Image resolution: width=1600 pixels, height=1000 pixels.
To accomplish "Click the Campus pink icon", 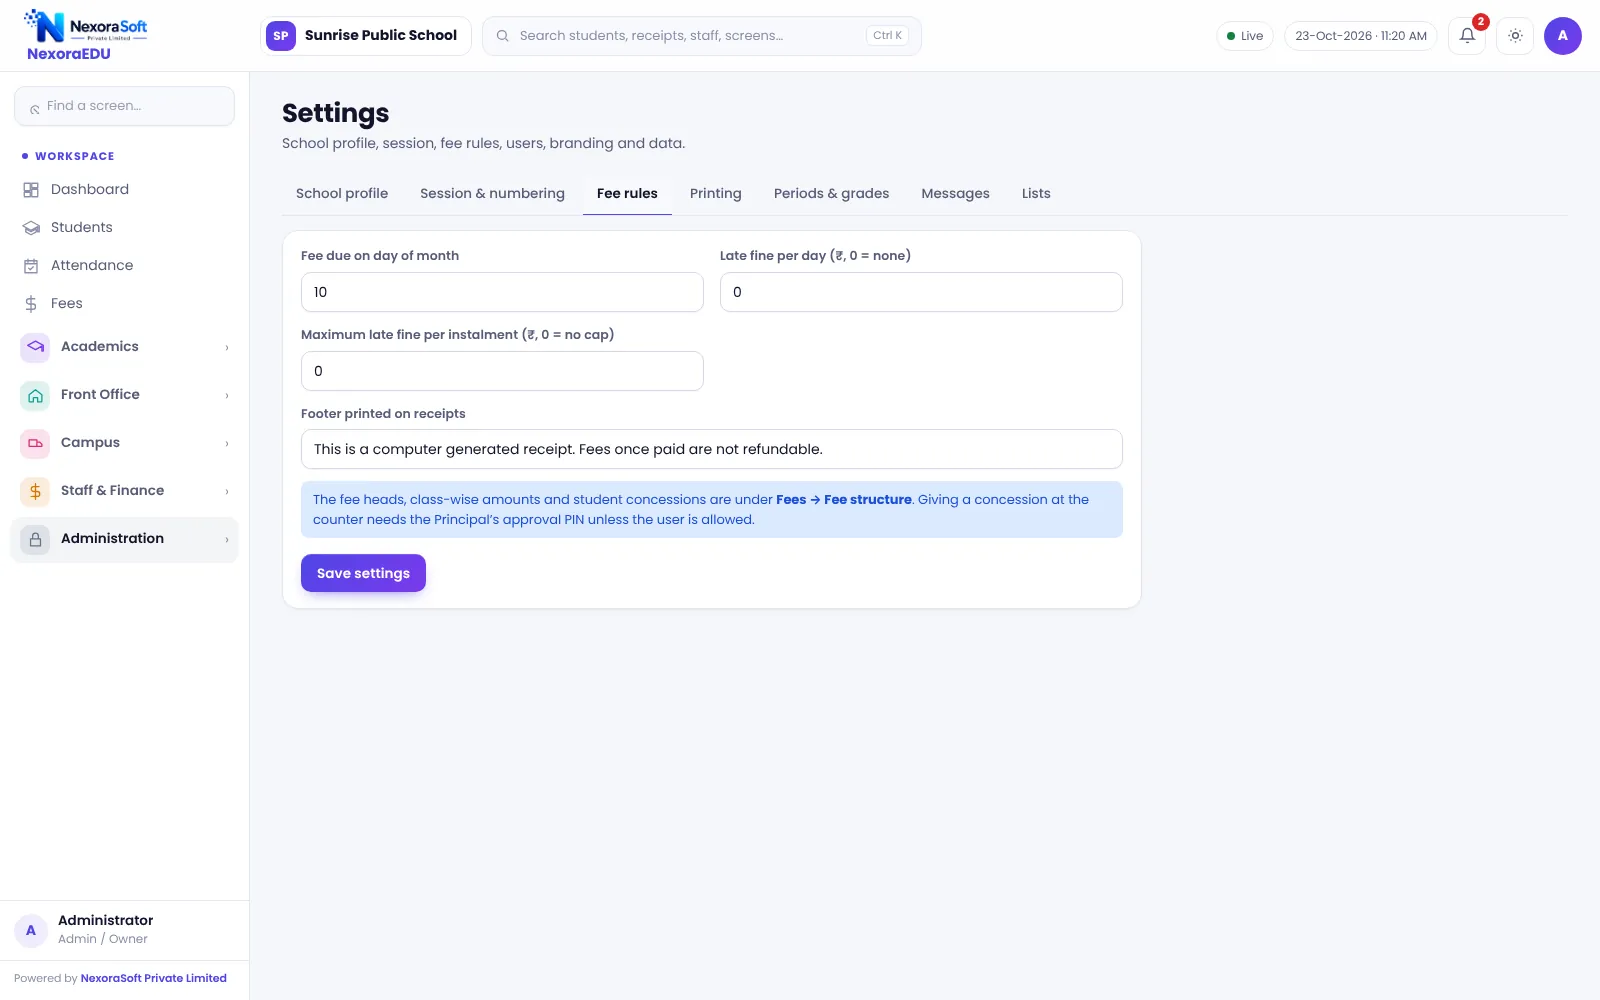I will pos(35,443).
